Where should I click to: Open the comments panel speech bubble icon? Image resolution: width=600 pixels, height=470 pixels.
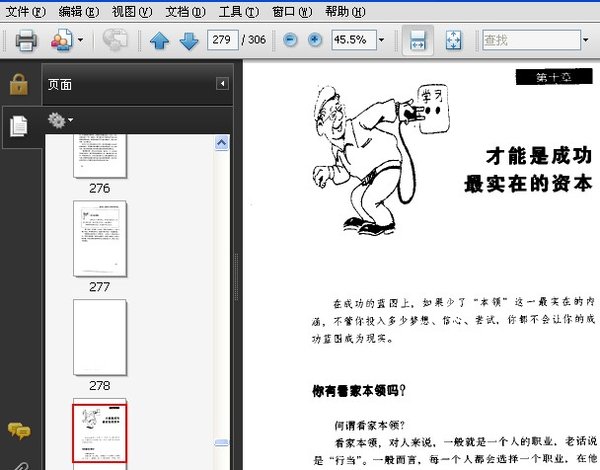pyautogui.click(x=19, y=431)
